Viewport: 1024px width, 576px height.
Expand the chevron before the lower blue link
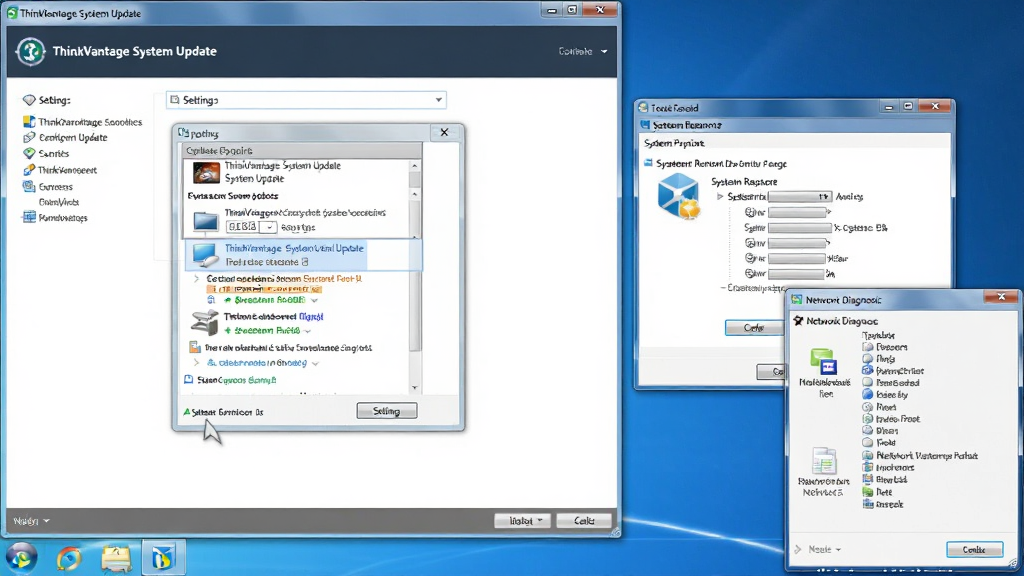coord(197,362)
